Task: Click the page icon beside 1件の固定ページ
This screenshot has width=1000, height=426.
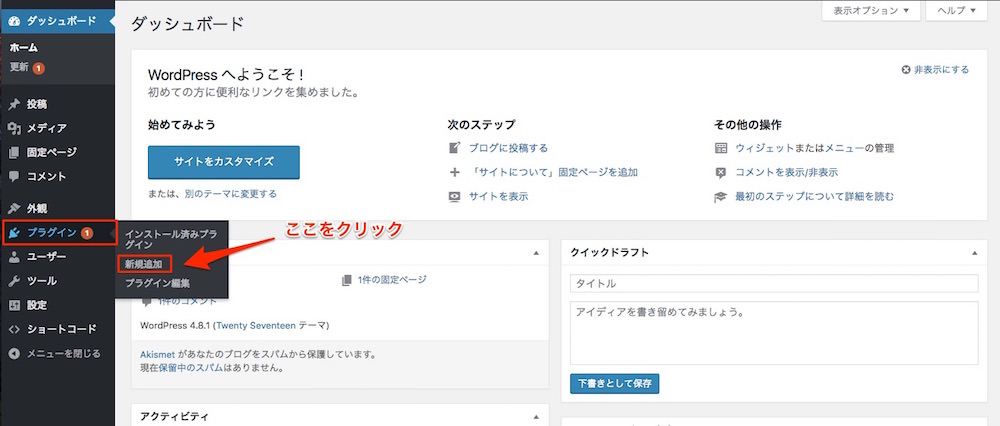Action: point(347,279)
